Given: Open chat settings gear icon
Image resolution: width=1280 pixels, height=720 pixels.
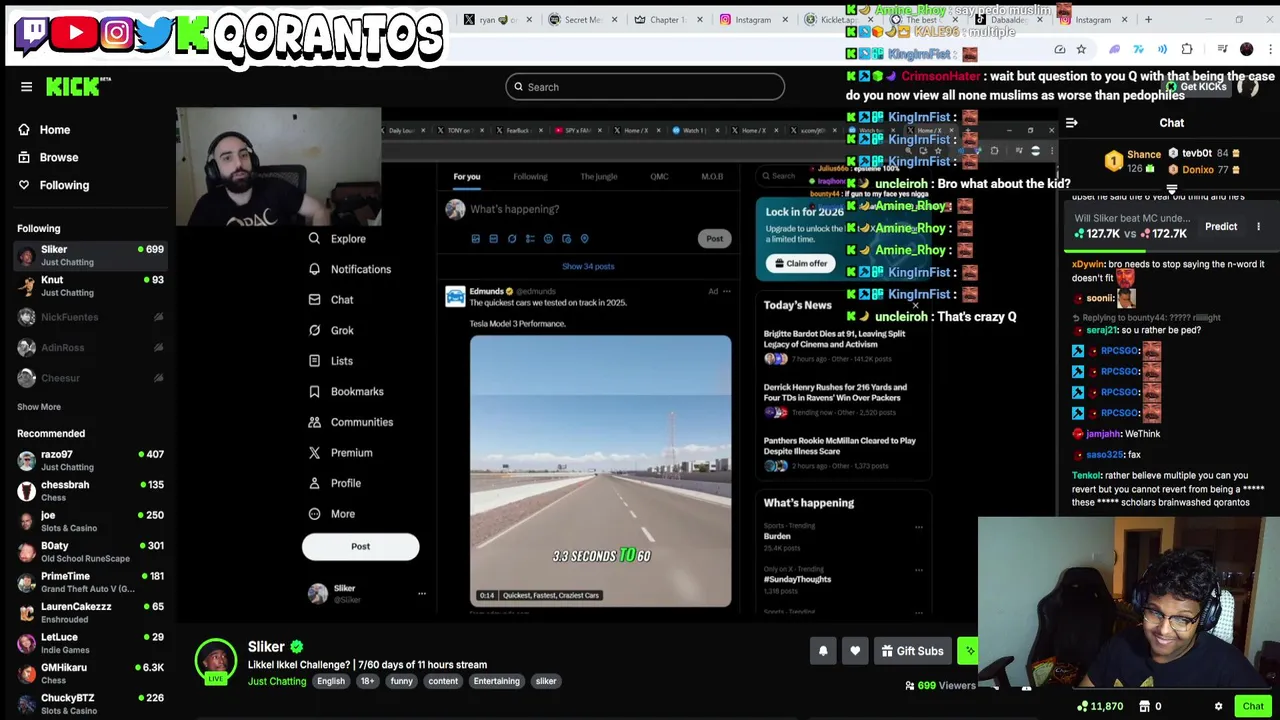Looking at the screenshot, I should pos(1218,707).
